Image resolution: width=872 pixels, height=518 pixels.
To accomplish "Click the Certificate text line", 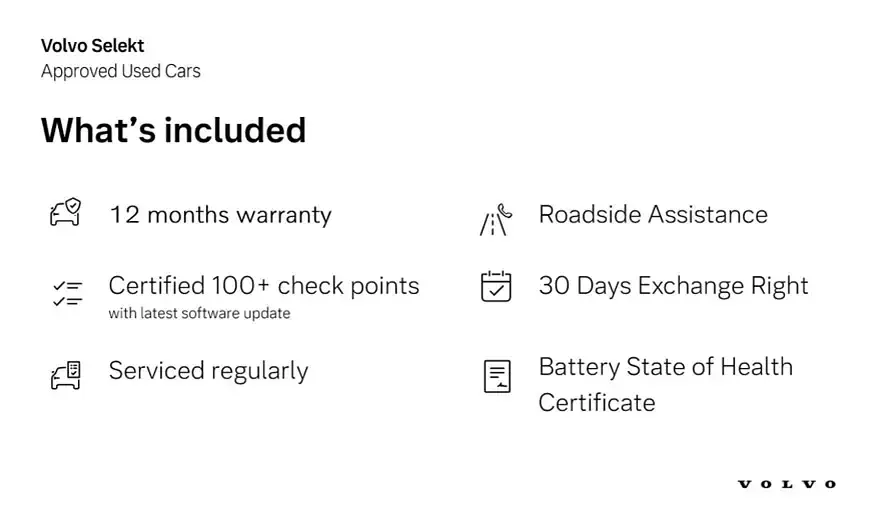I will click(597, 403).
